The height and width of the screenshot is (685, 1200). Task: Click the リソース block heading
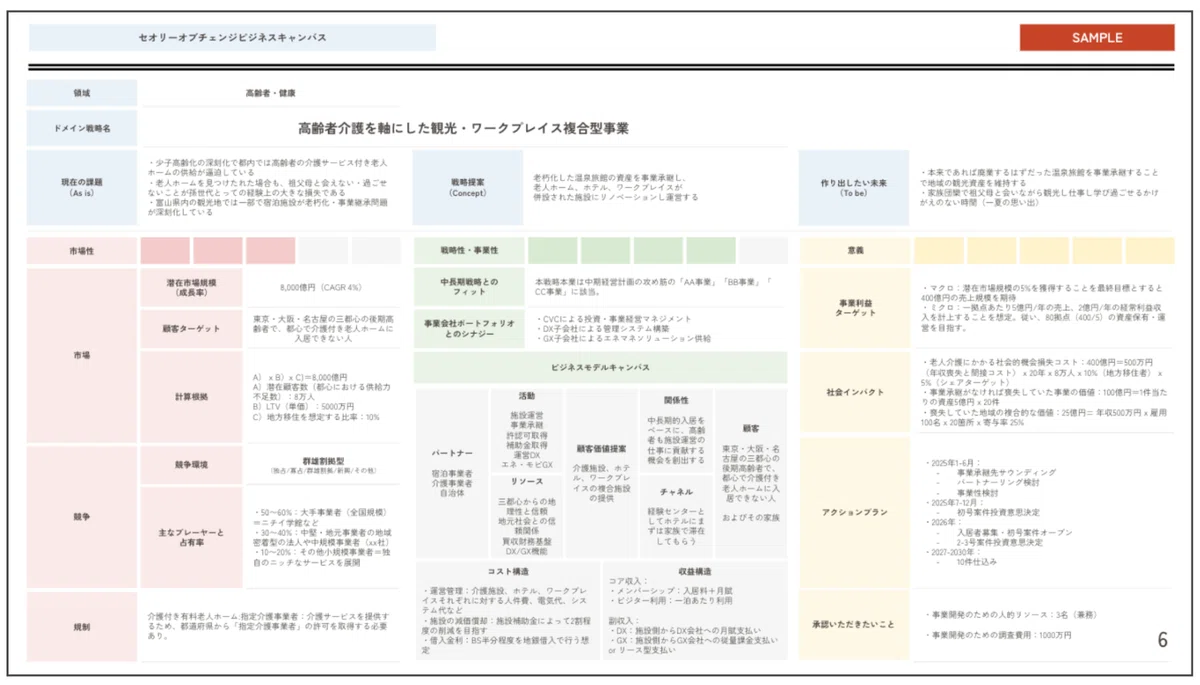527,481
